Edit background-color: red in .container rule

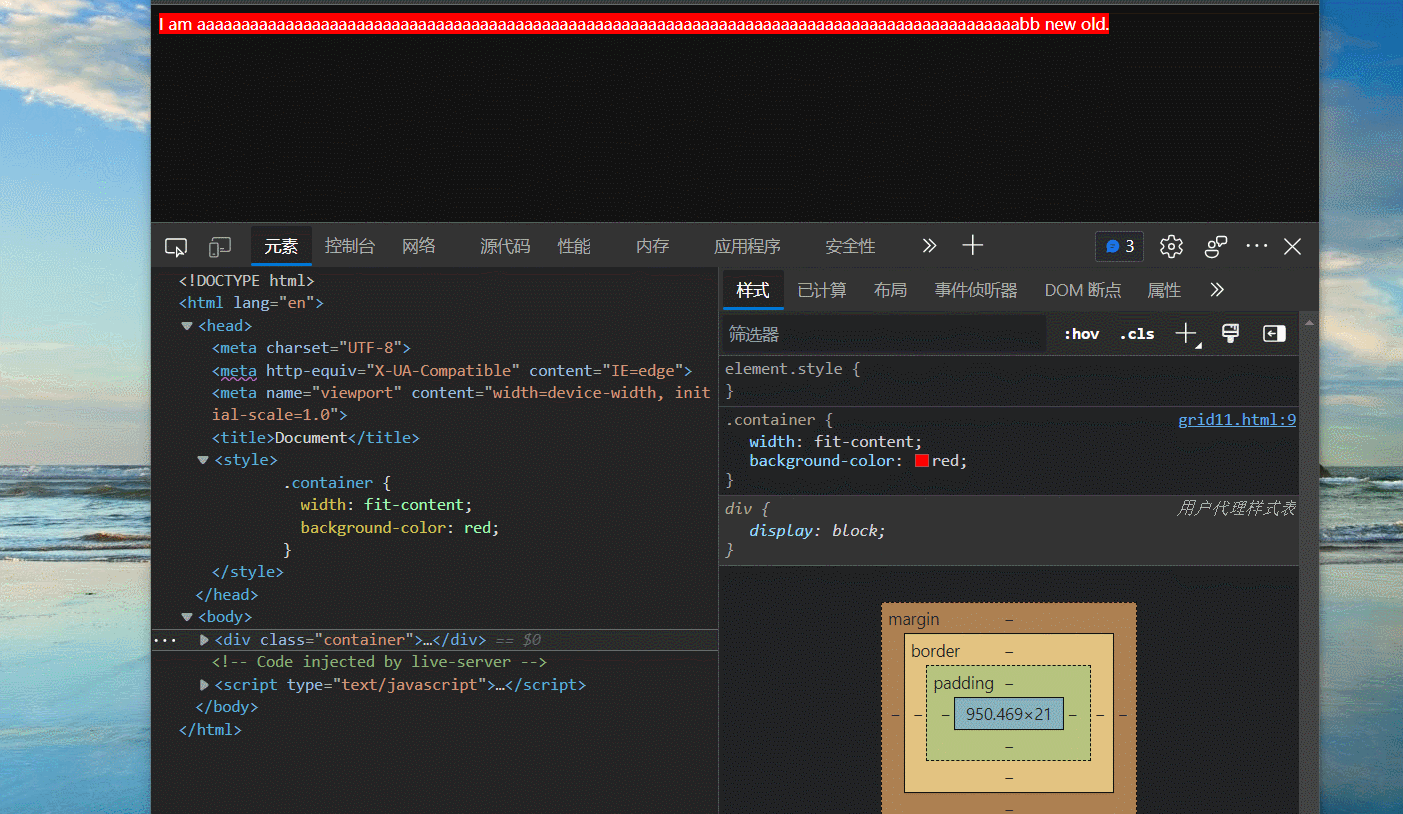pyautogui.click(x=858, y=461)
